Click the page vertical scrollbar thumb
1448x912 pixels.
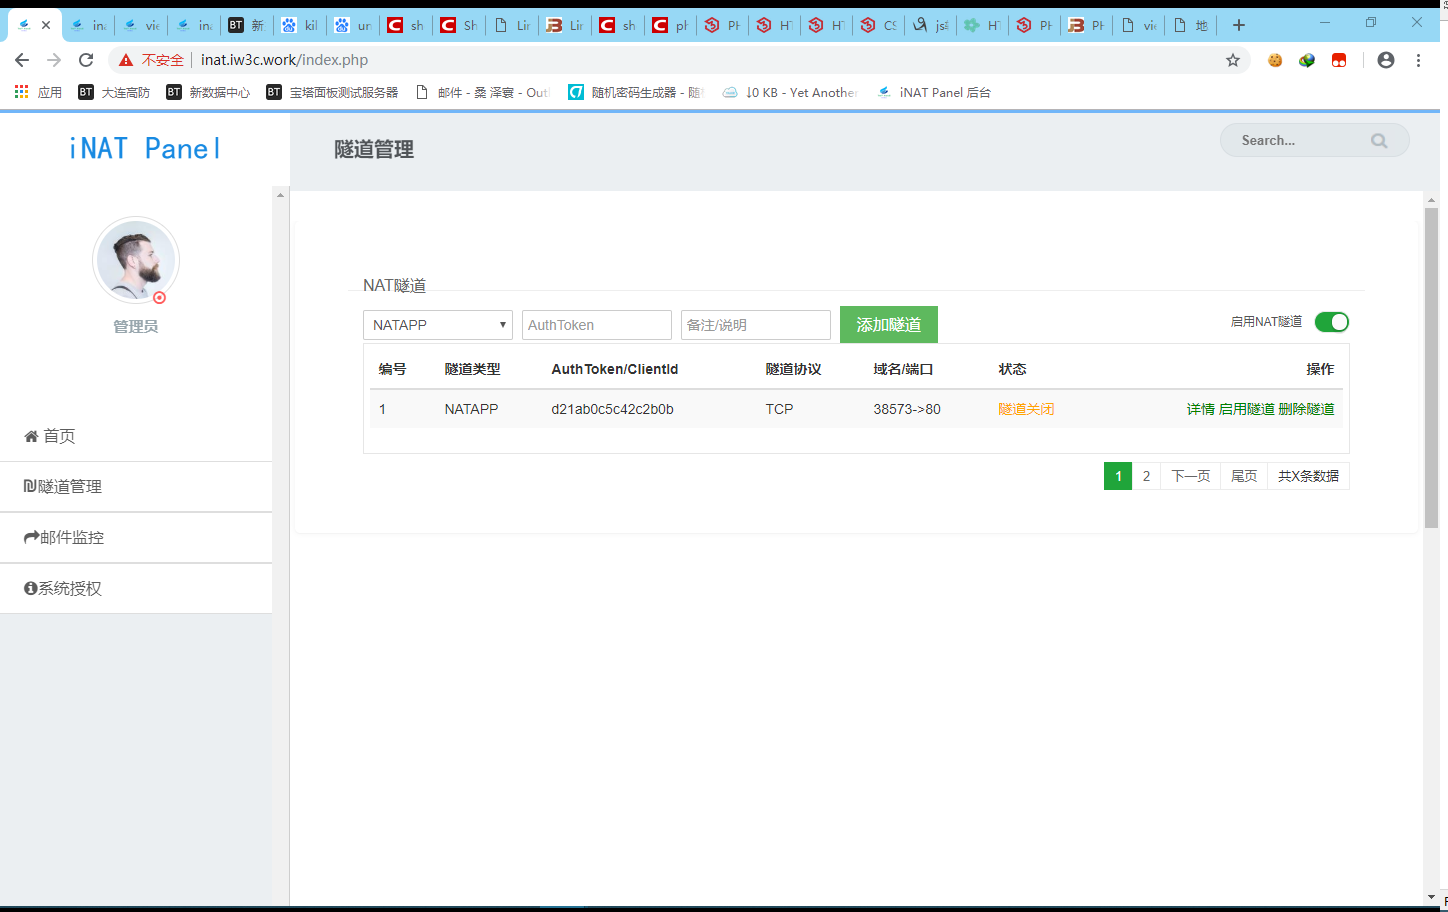1431,368
